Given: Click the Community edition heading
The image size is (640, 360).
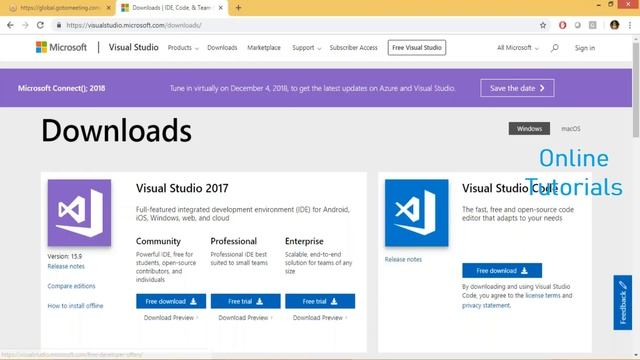Looking at the screenshot, I should [158, 241].
